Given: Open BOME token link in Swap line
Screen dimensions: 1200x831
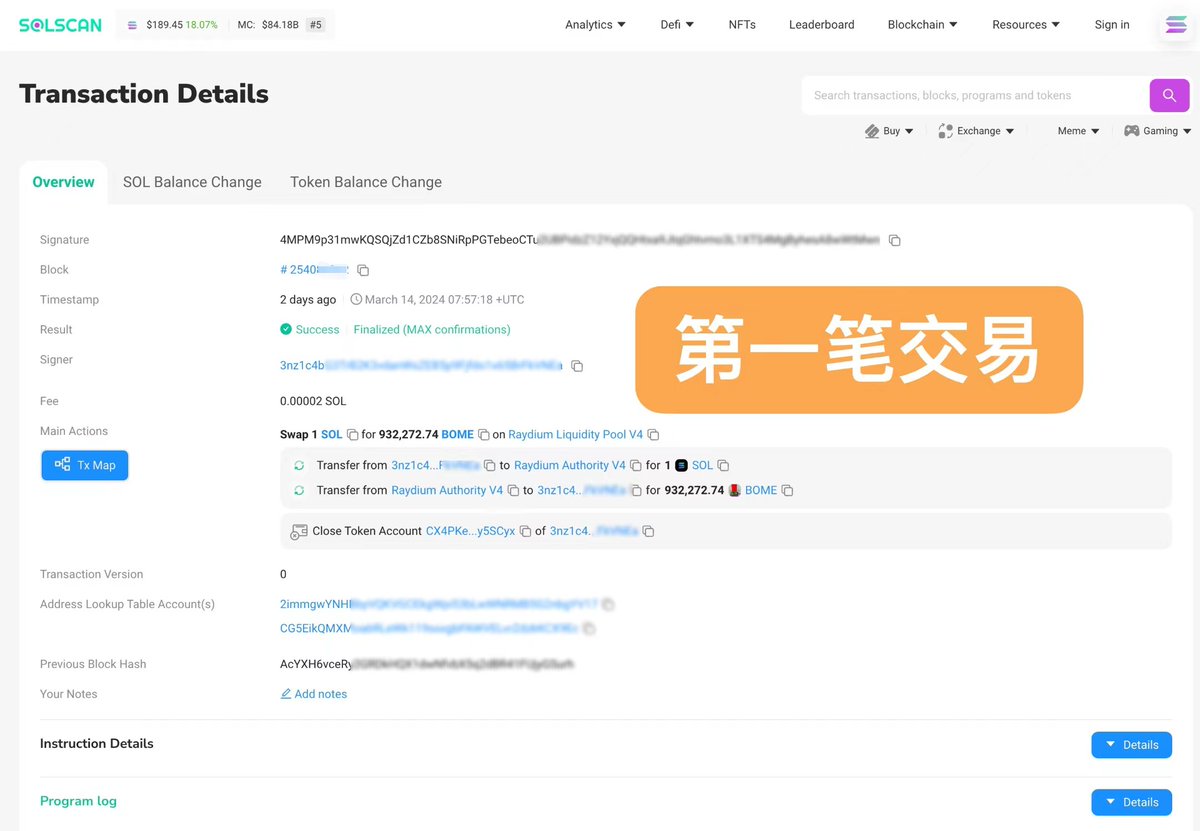Looking at the screenshot, I should 458,435.
